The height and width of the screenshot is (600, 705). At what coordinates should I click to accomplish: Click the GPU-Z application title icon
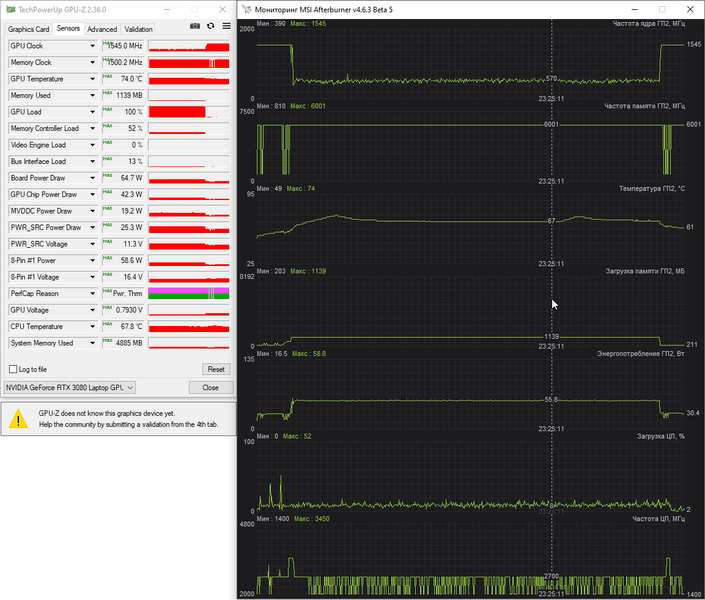point(11,9)
